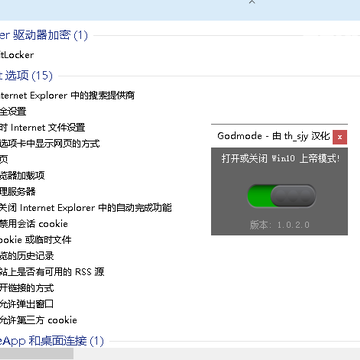Viewport: 360px width, 360px height.
Task: Collapse the 和桌面连接 (1) group header
Action: 52,341
